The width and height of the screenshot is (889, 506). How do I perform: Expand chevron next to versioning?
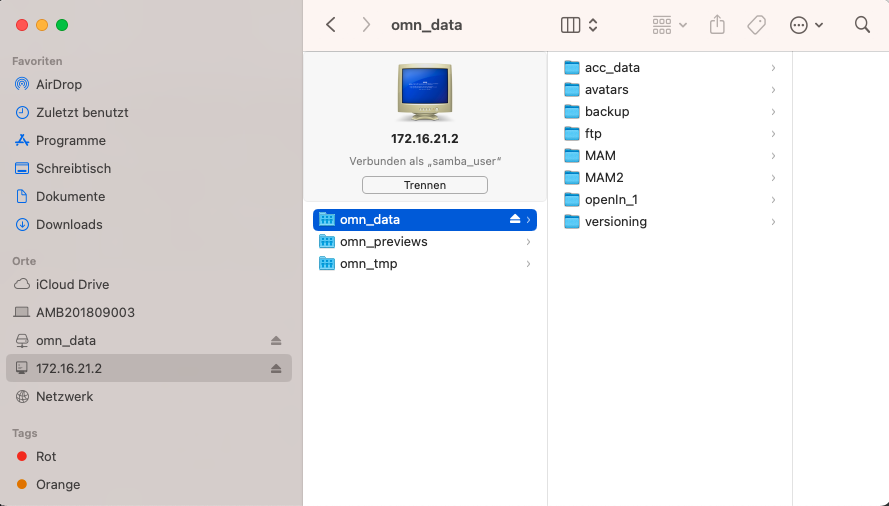(x=773, y=222)
